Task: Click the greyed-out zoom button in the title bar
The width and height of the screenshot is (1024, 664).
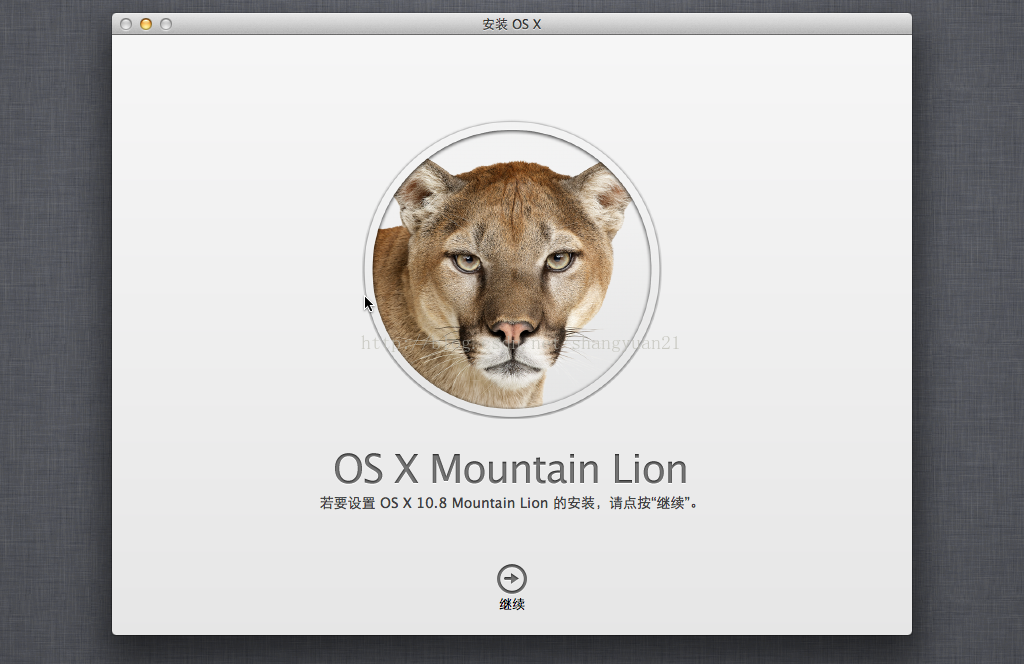Action: click(166, 24)
